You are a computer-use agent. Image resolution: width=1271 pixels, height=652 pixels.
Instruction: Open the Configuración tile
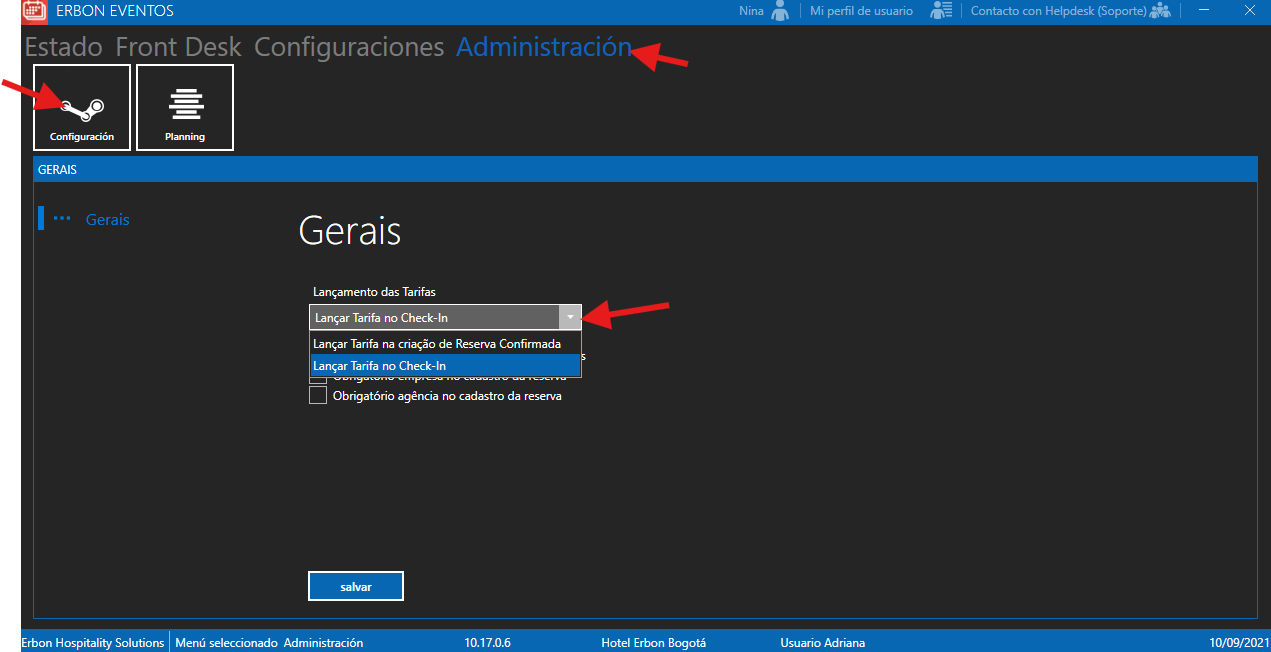82,107
